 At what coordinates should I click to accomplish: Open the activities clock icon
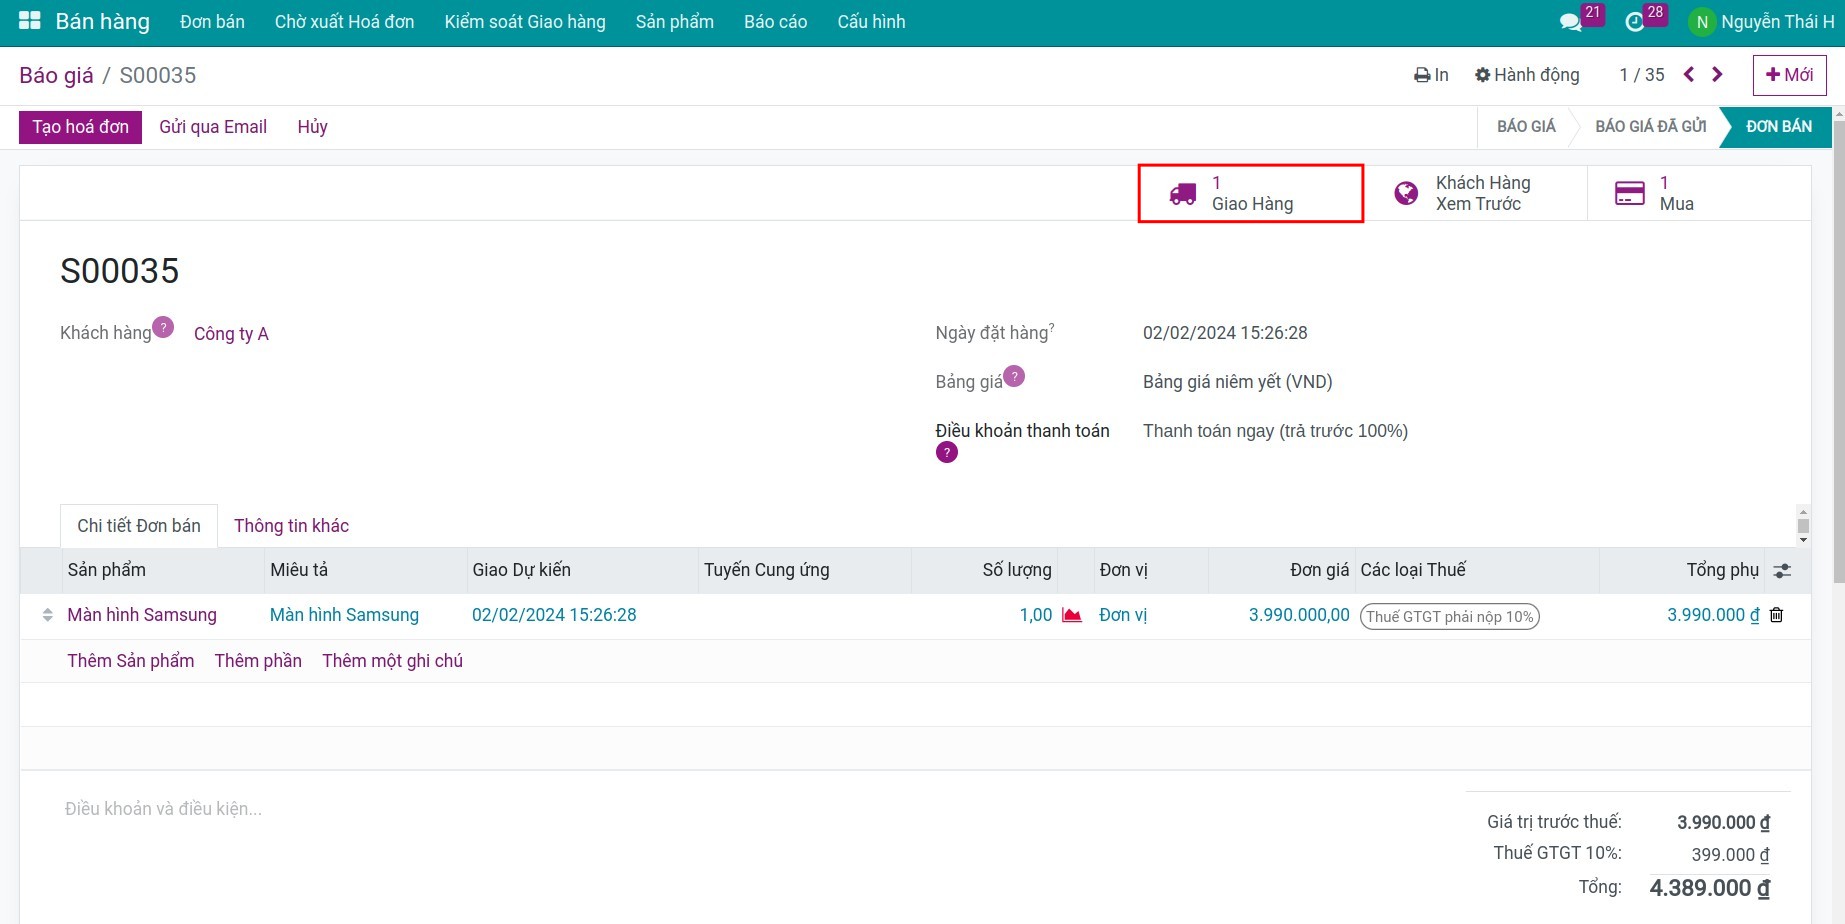point(1635,22)
